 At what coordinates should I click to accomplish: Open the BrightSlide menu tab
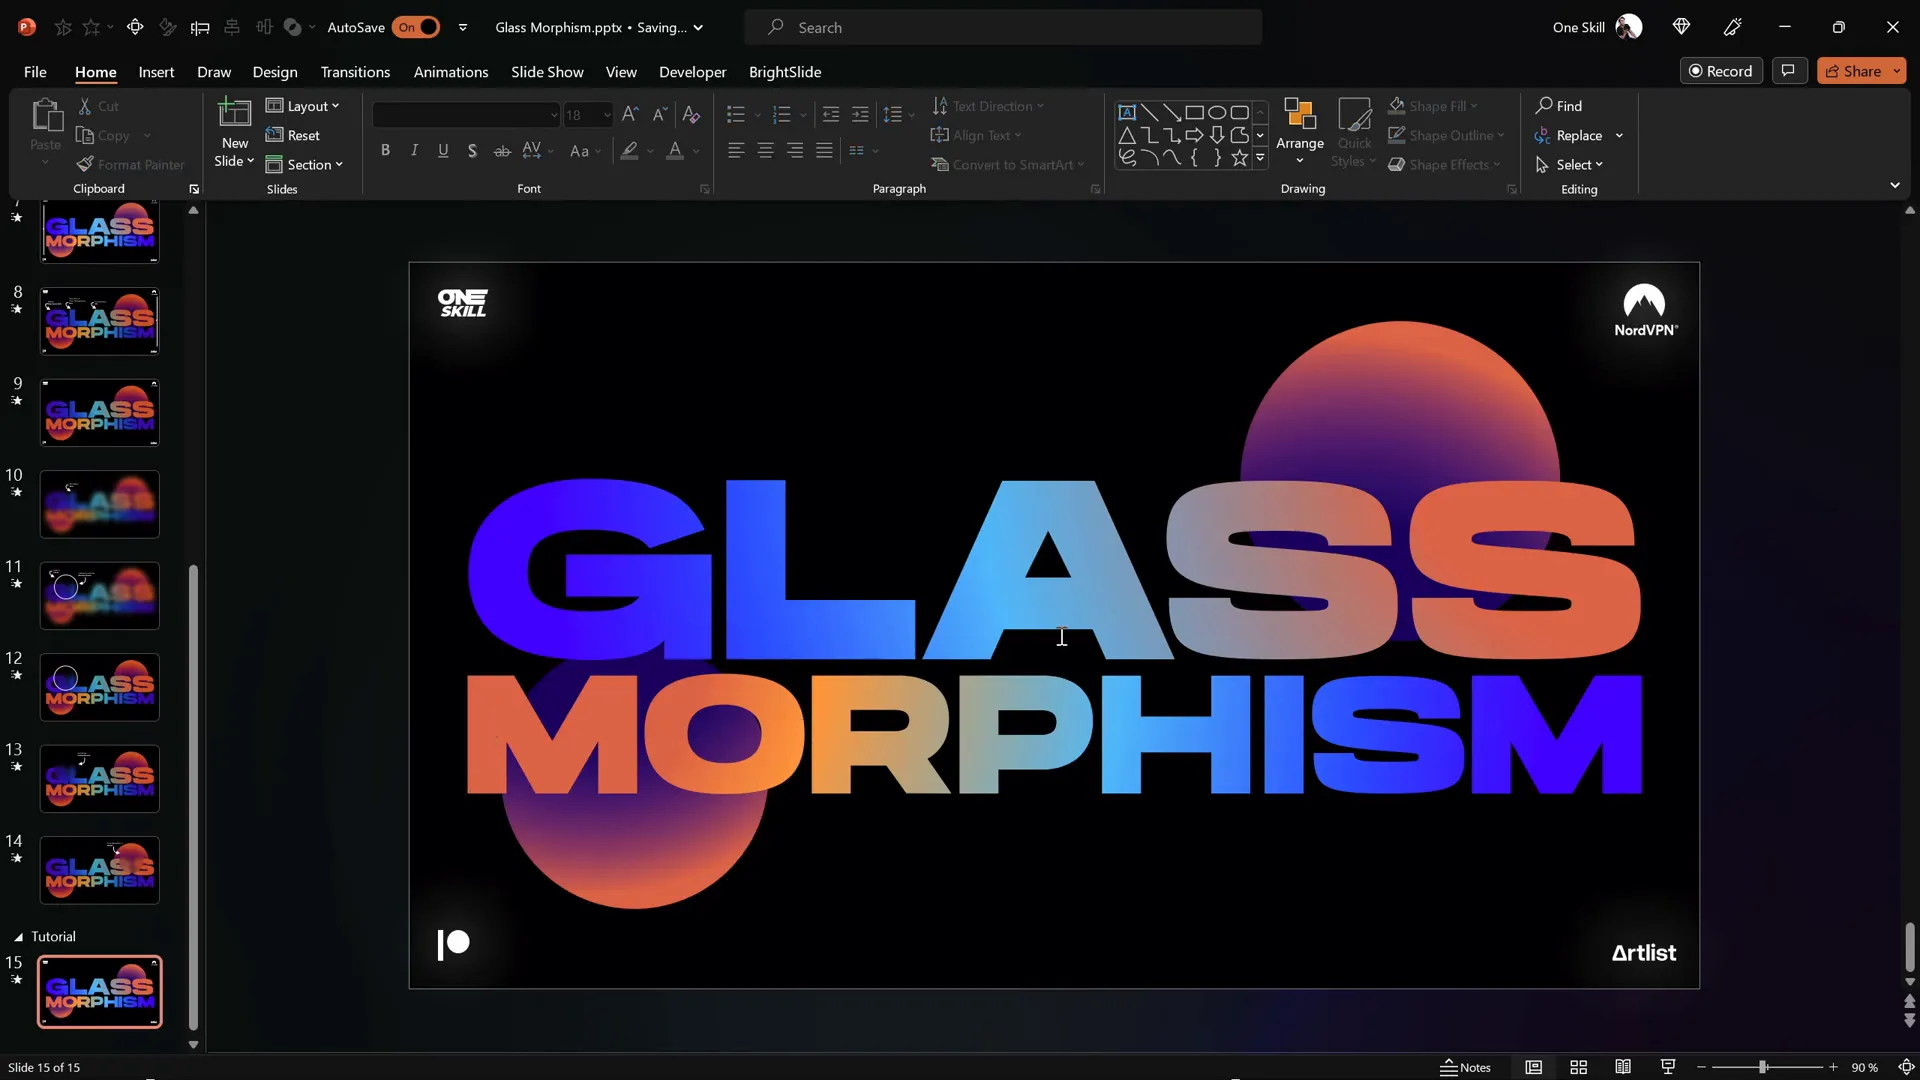click(786, 72)
